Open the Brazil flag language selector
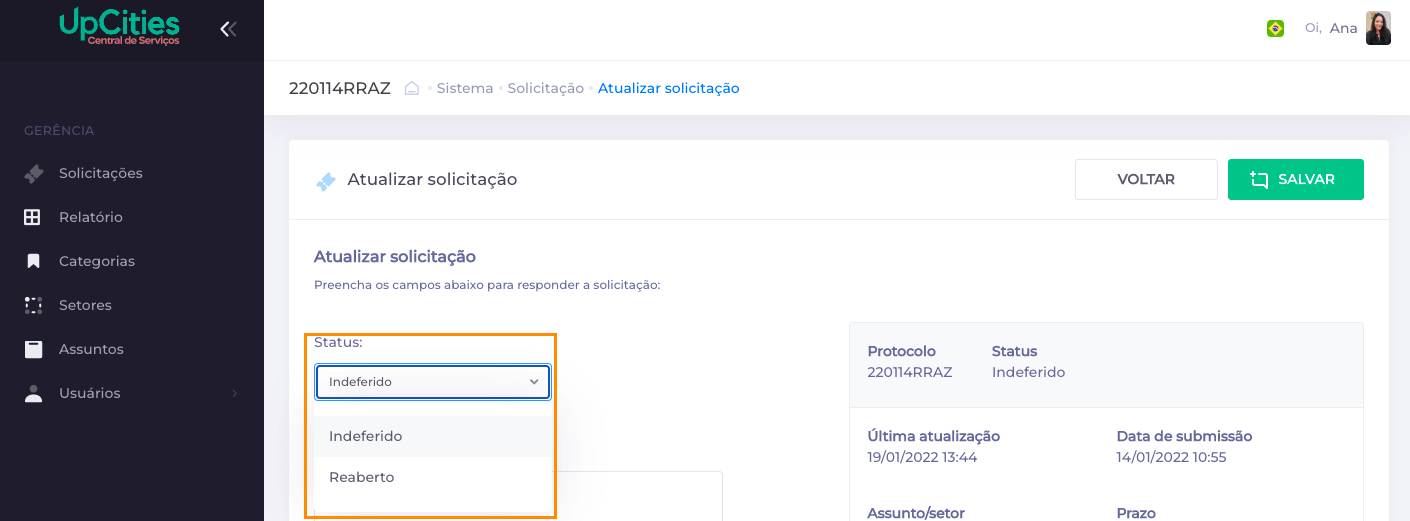Viewport: 1410px width, 521px height. [x=1275, y=28]
